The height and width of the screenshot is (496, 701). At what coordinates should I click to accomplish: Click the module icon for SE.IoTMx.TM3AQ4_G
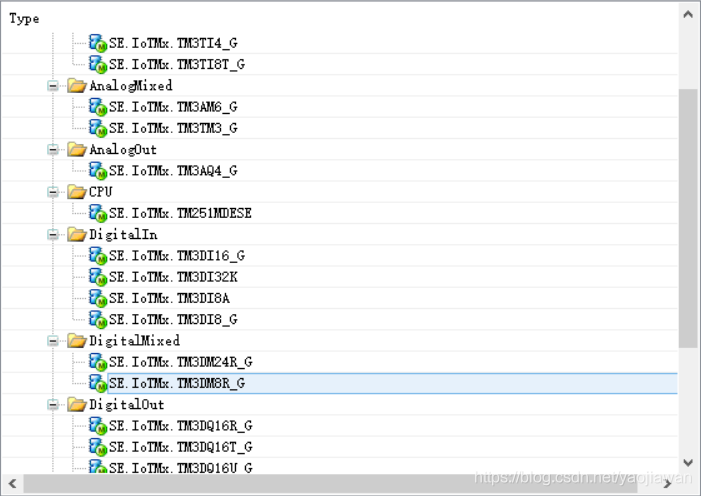pyautogui.click(x=97, y=171)
